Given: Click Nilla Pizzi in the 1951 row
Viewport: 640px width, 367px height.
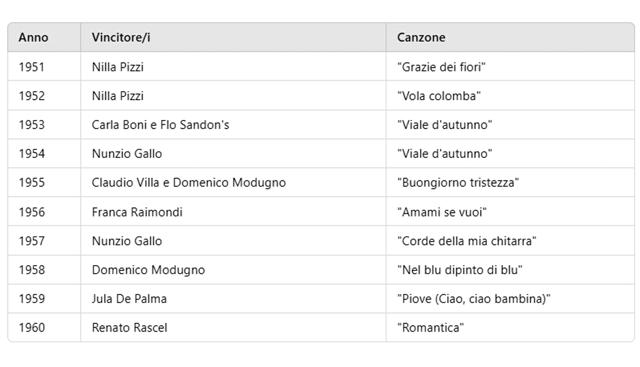Looking at the screenshot, I should (x=118, y=67).
